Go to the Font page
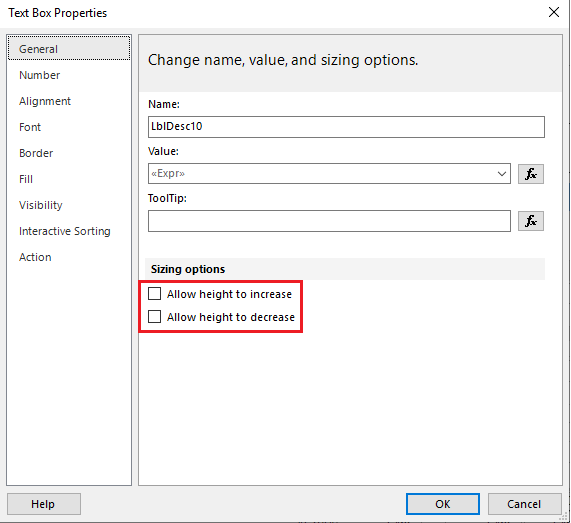Screen dimensions: 571x523 [x=30, y=127]
